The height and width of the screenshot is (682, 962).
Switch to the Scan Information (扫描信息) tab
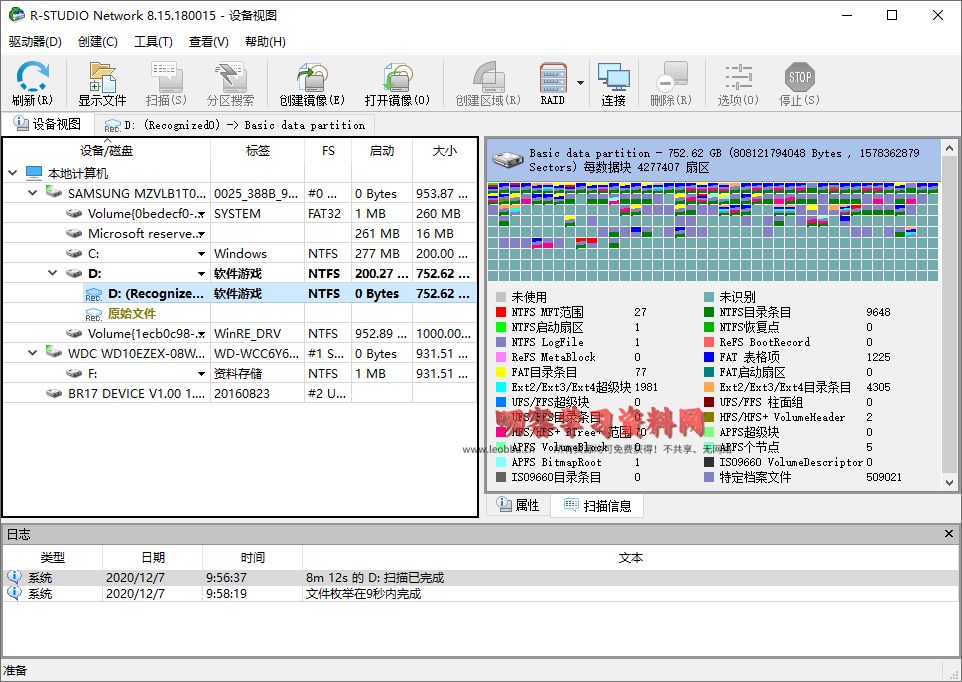click(598, 506)
